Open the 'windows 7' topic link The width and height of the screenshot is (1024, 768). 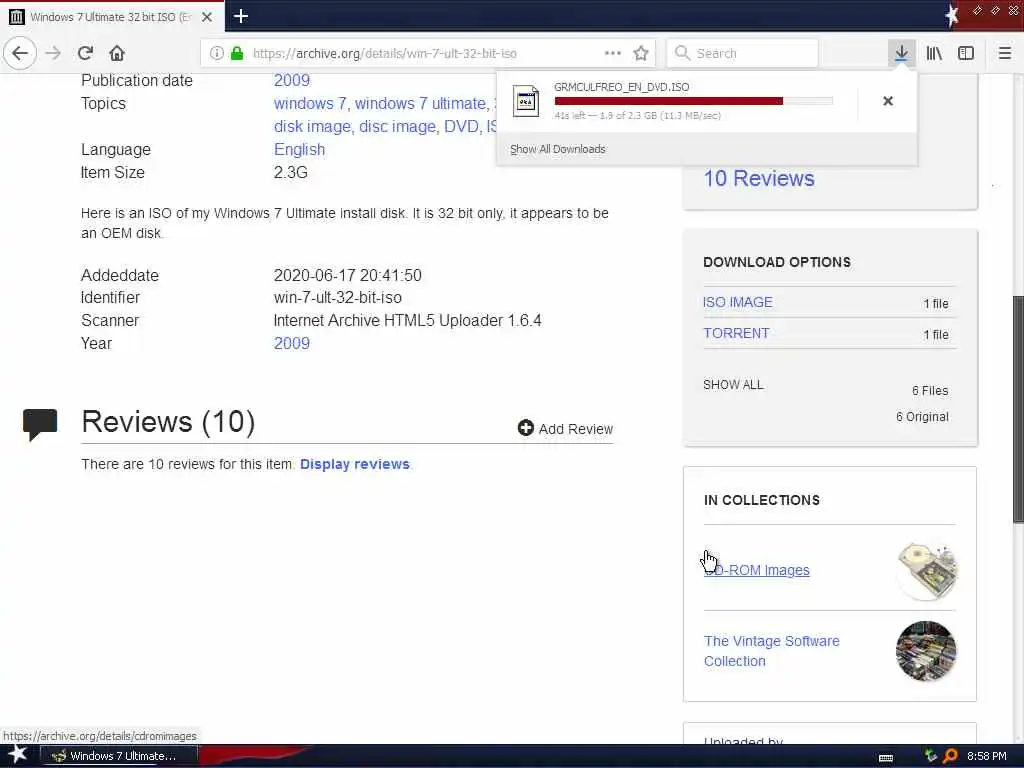coord(310,103)
